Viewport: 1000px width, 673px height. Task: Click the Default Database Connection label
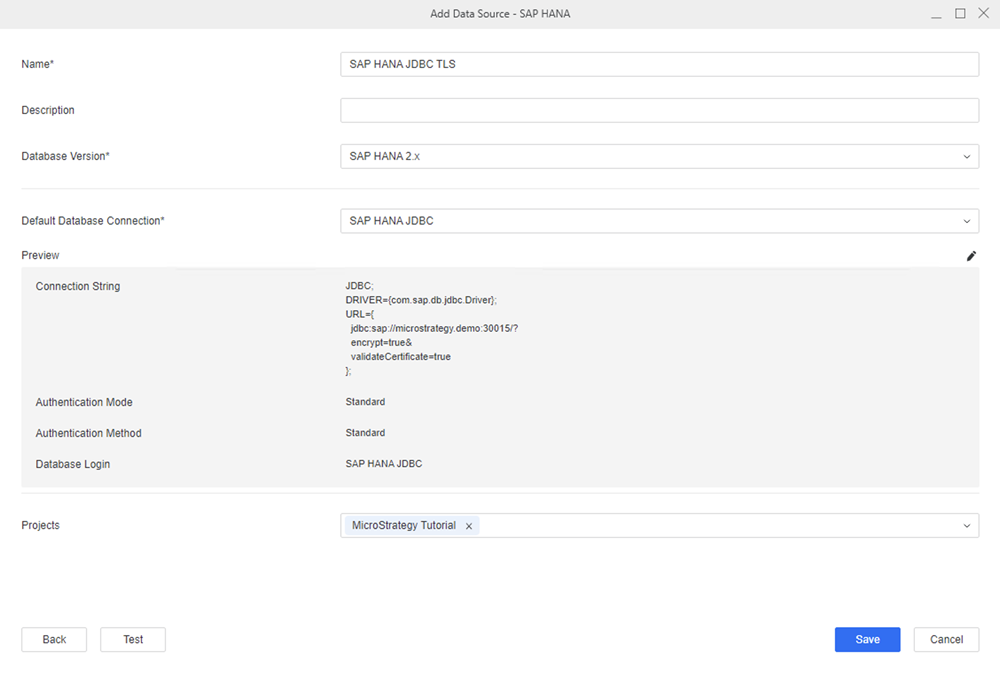(x=93, y=221)
